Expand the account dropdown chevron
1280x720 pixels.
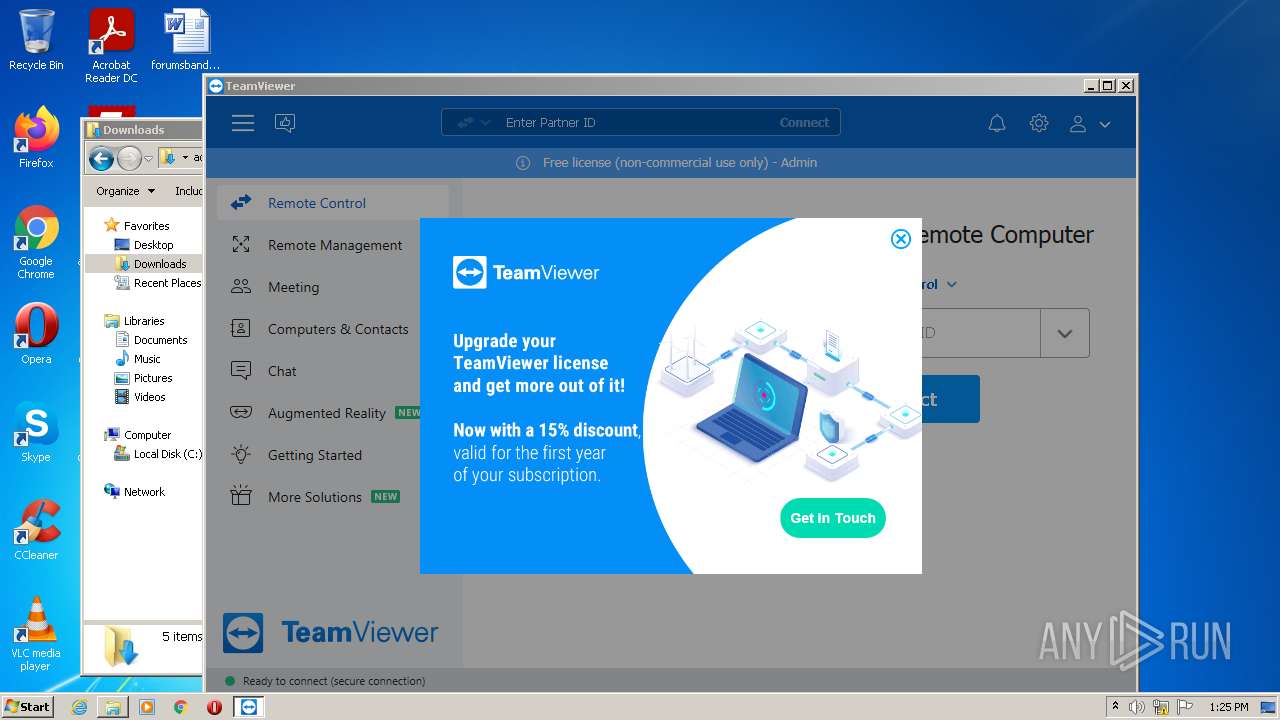(x=1105, y=124)
